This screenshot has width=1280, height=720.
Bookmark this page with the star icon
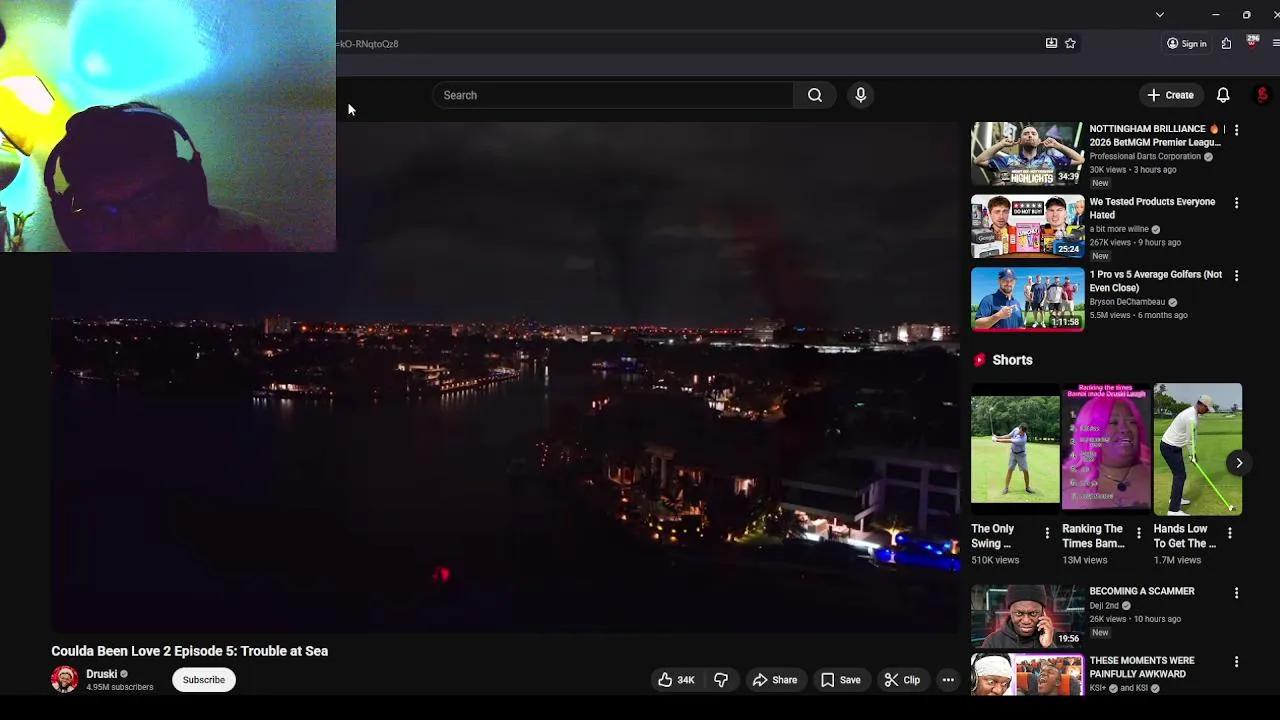pyautogui.click(x=1070, y=44)
